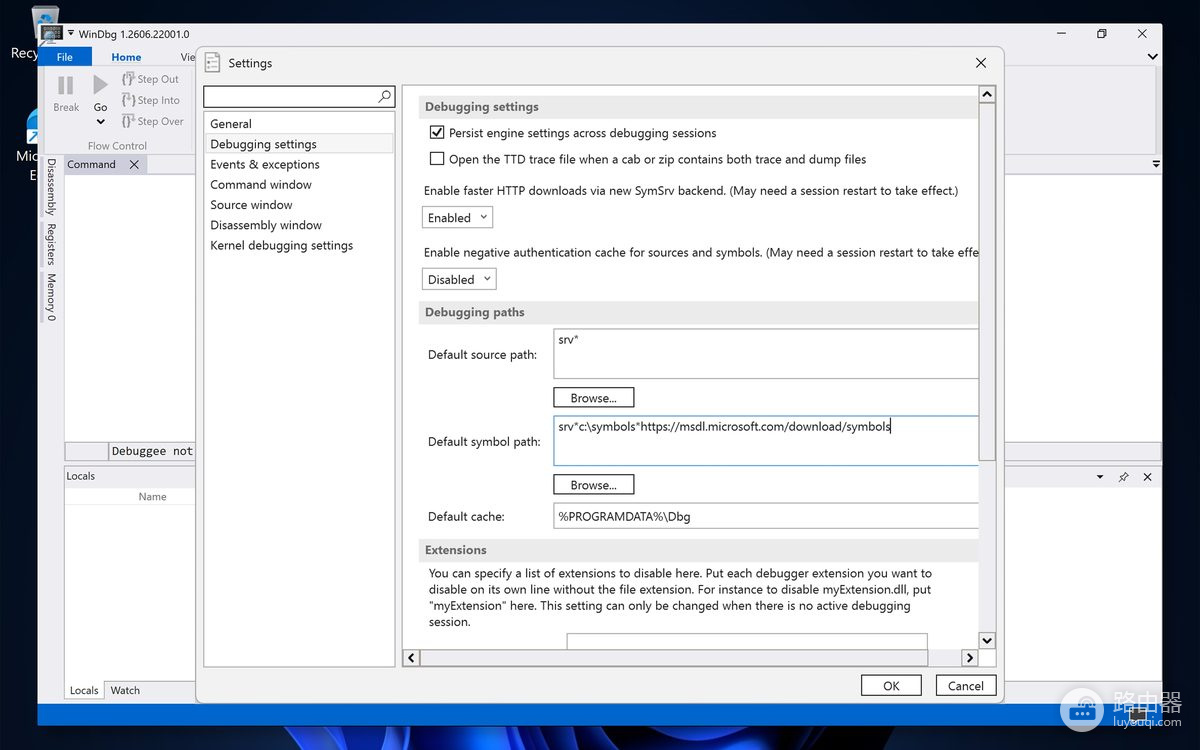The width and height of the screenshot is (1200, 750).
Task: Click the Name column header in Locals
Action: [152, 496]
